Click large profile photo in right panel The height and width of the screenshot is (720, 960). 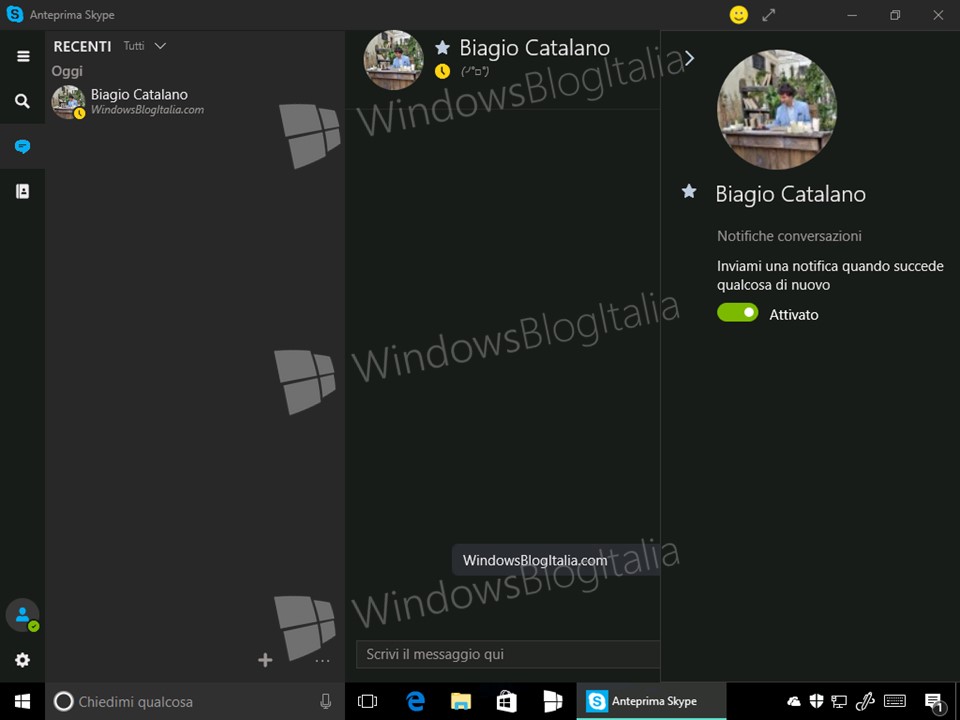[x=777, y=110]
